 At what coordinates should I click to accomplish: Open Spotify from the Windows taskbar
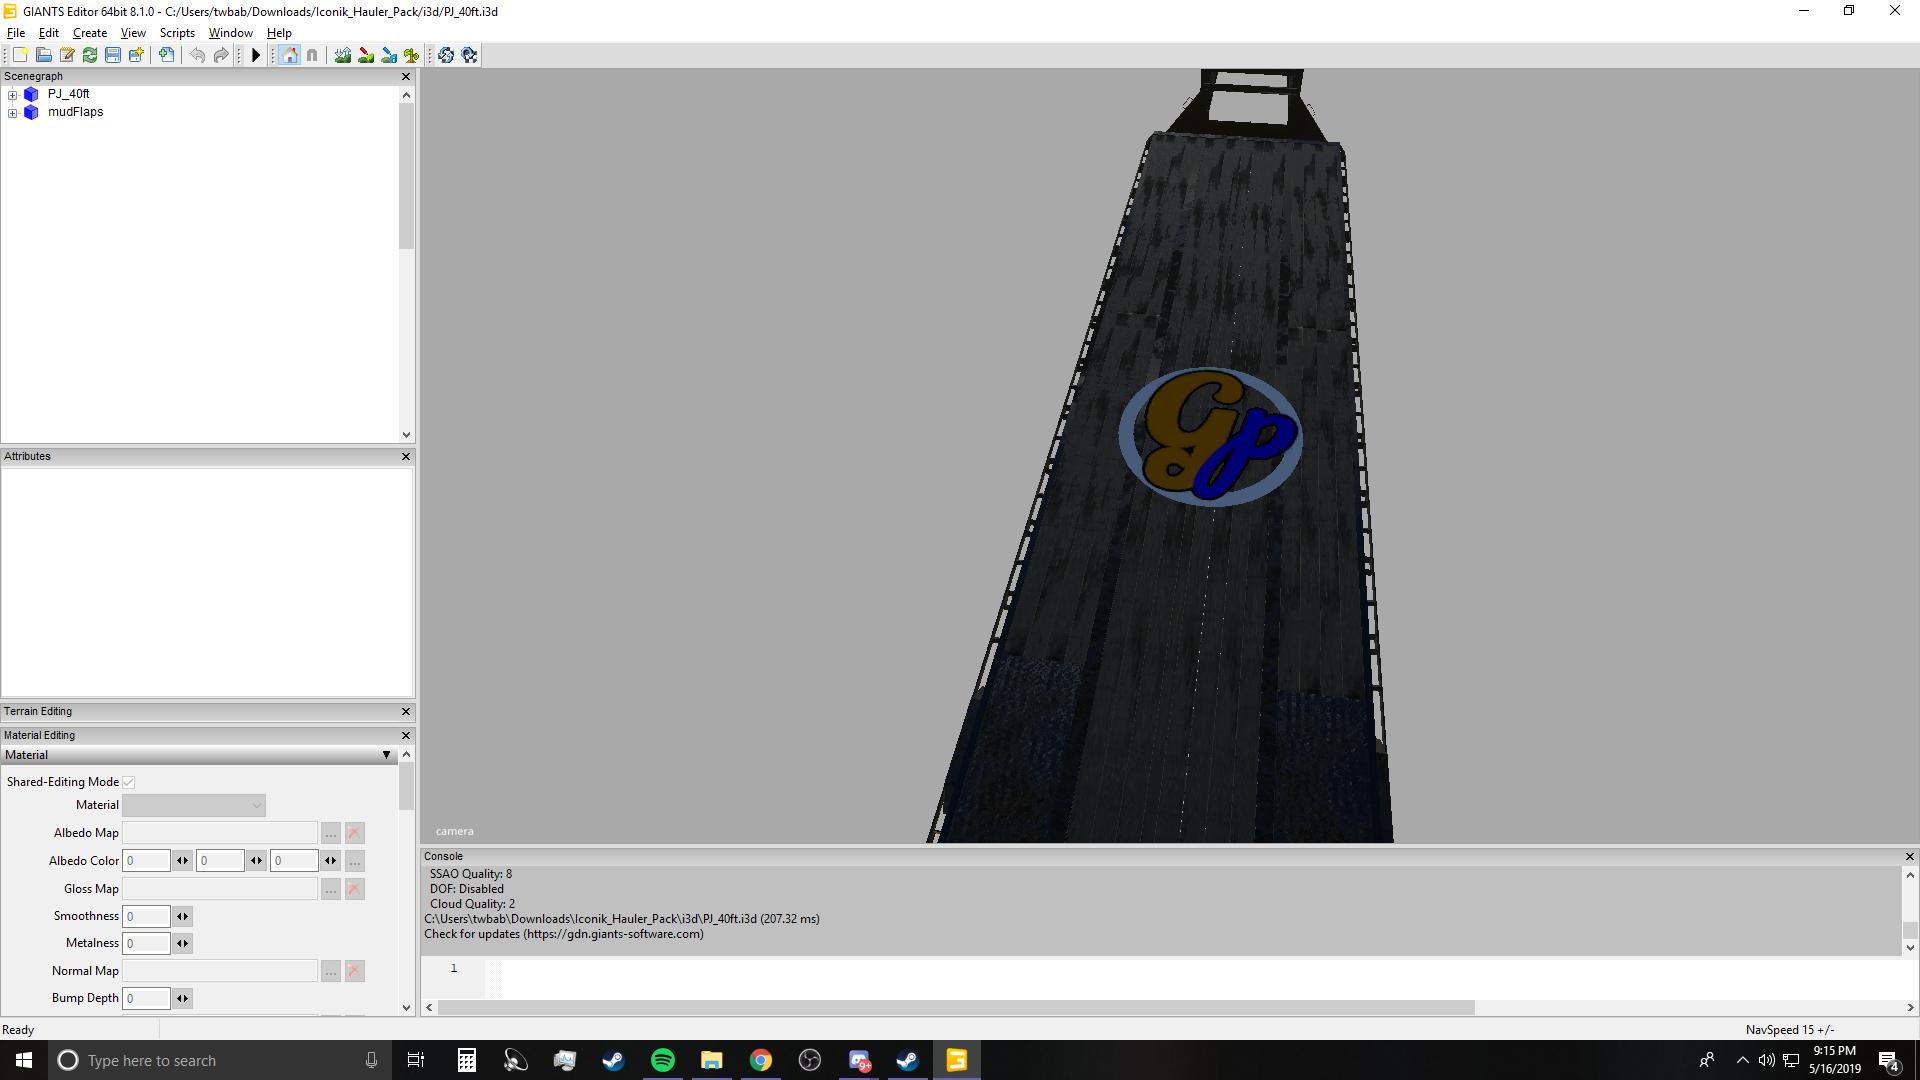(662, 1060)
